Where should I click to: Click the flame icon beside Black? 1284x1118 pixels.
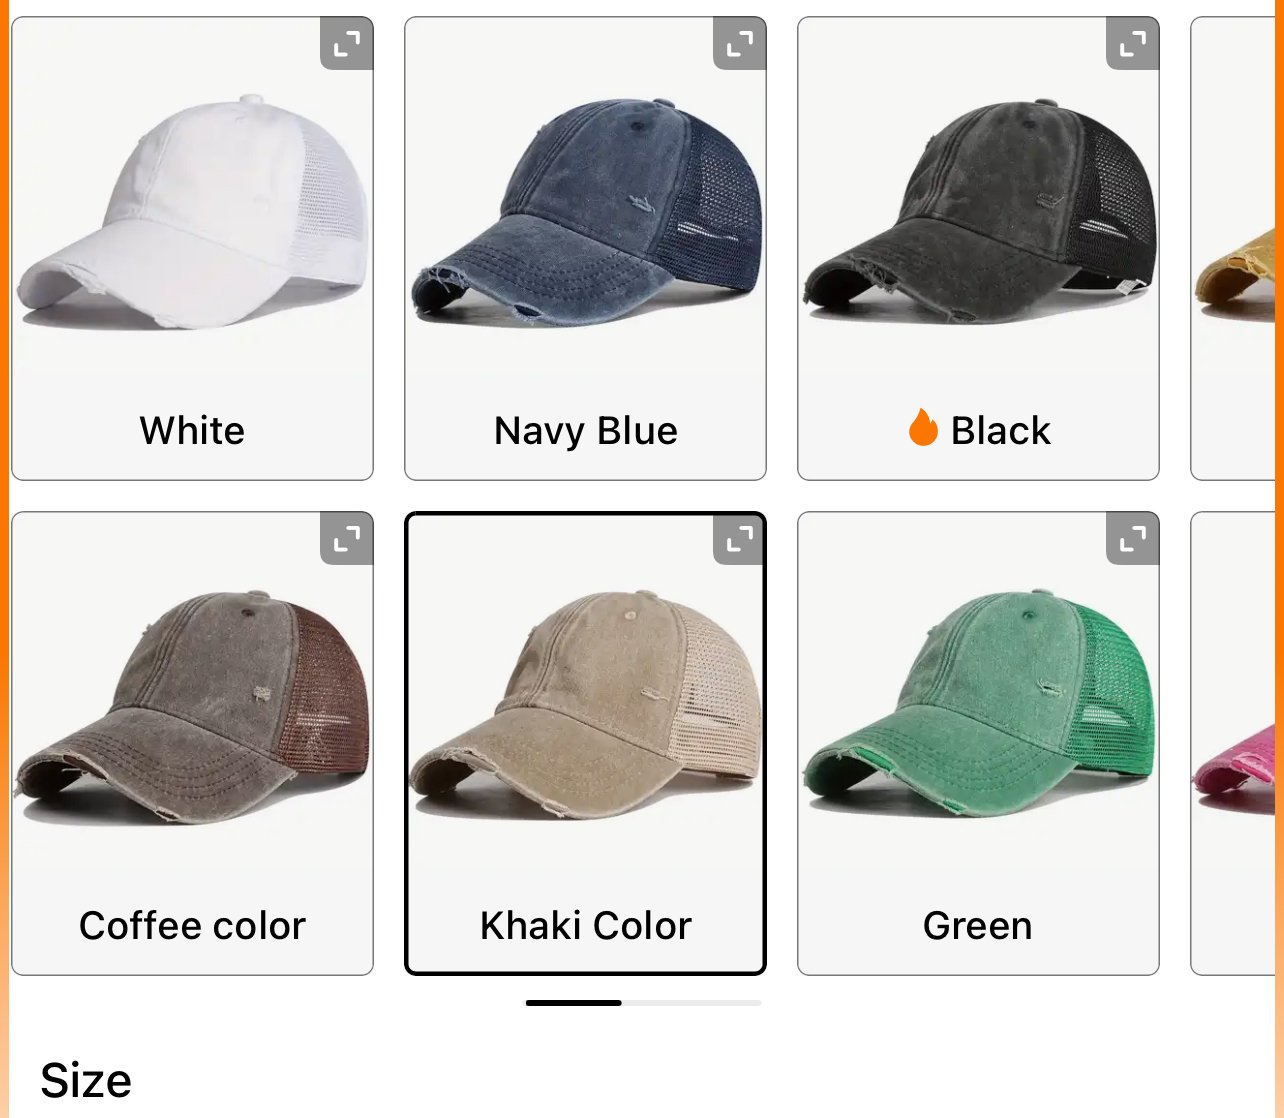[923, 428]
